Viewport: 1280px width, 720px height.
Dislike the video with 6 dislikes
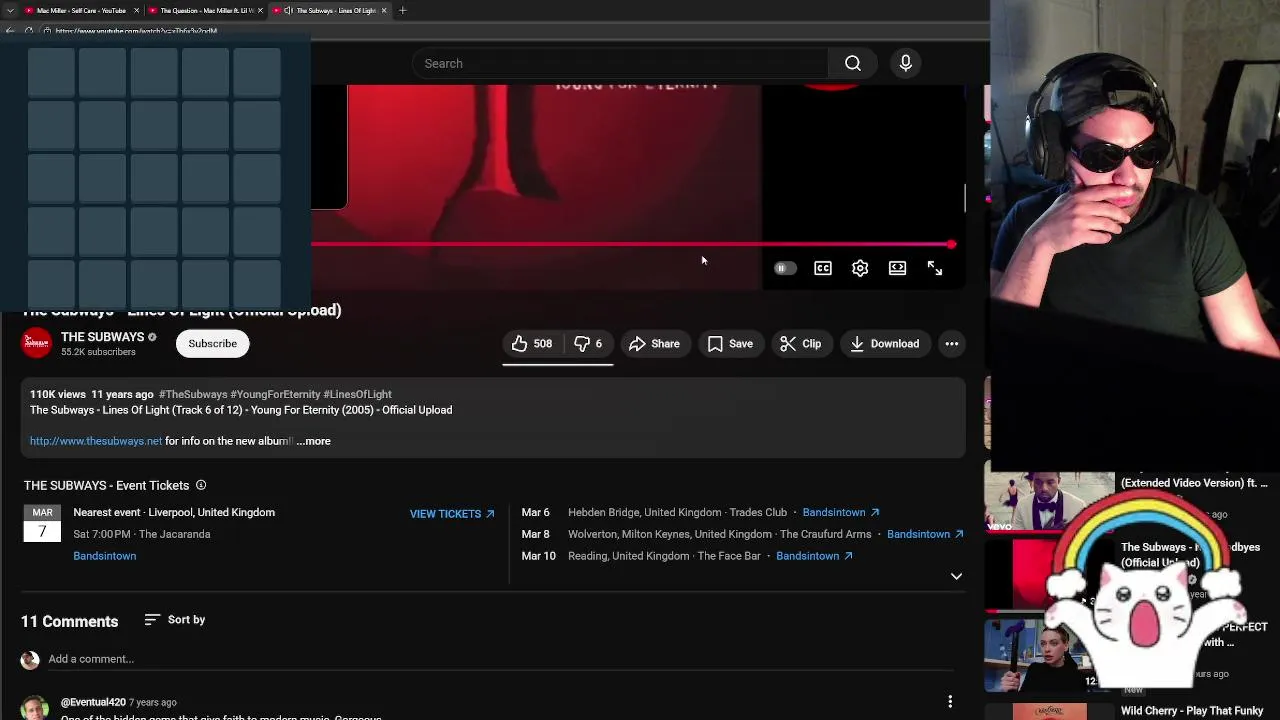click(588, 344)
